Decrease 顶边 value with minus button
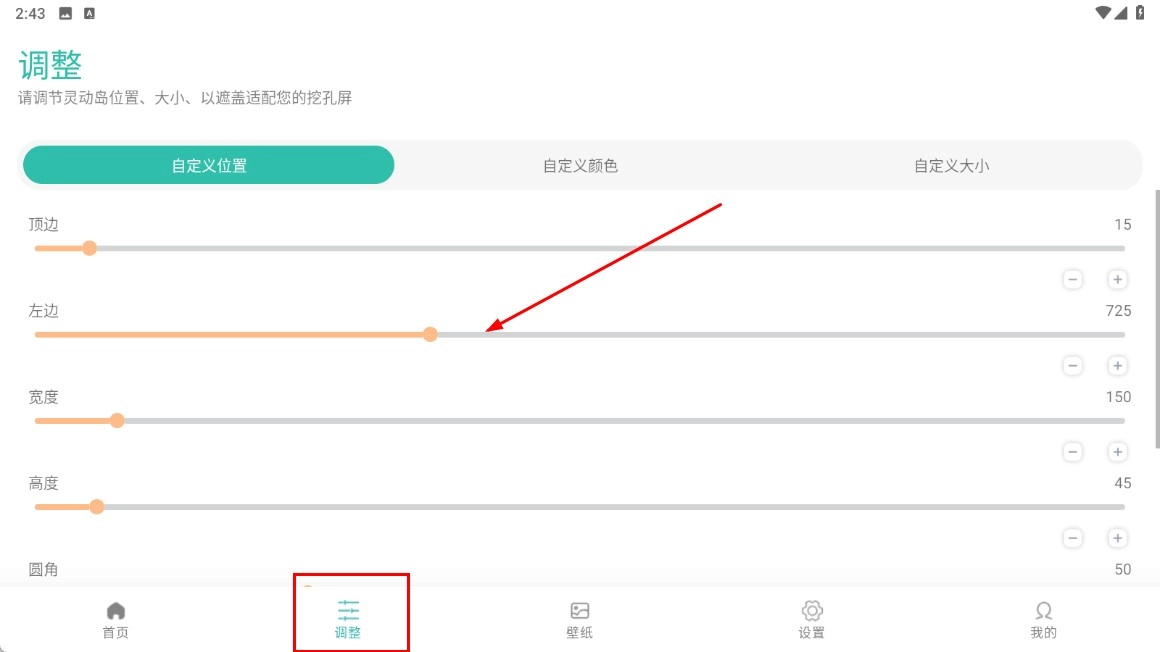This screenshot has width=1160, height=652. point(1073,280)
